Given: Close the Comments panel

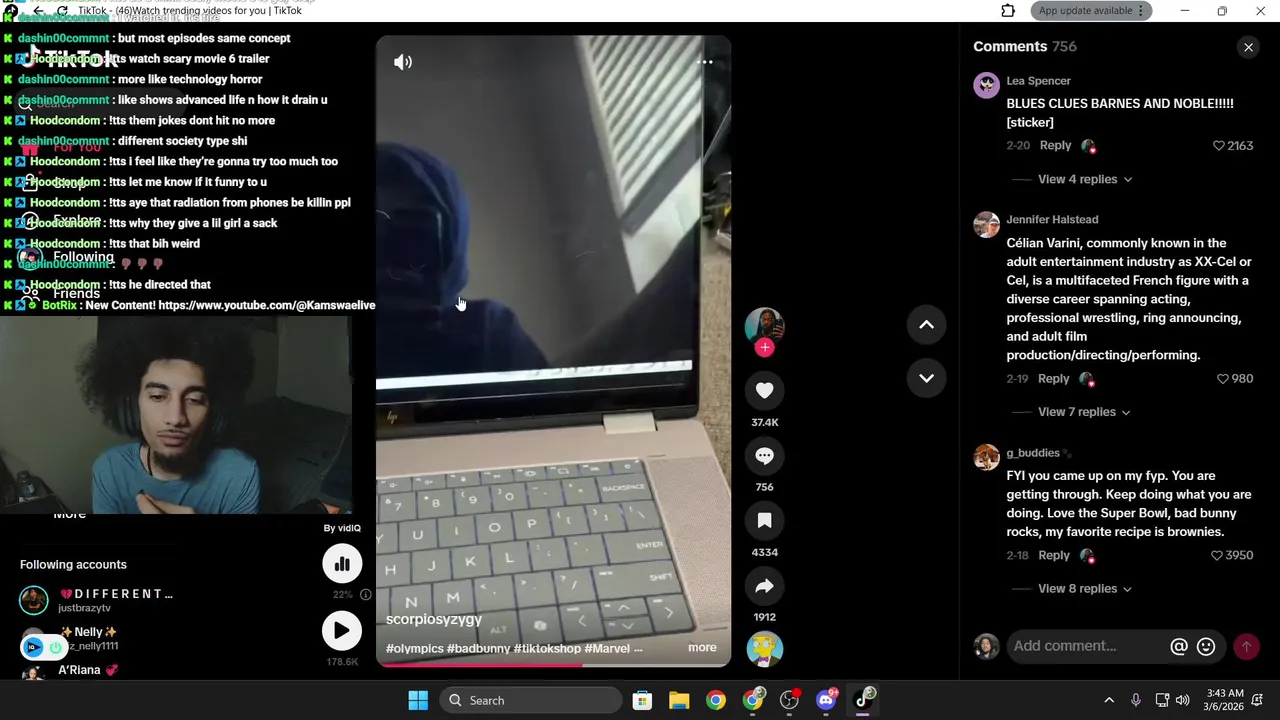Looking at the screenshot, I should tap(1248, 47).
